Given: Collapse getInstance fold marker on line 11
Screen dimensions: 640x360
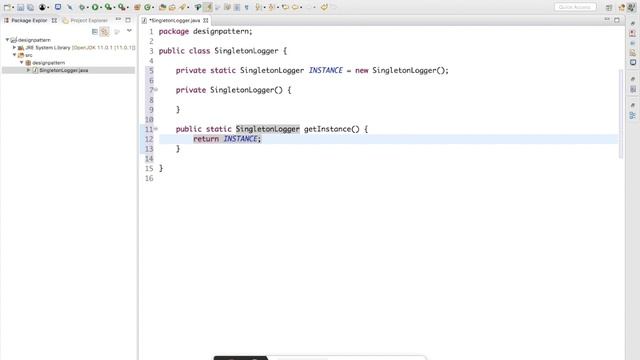Looking at the screenshot, I should coord(156,129).
